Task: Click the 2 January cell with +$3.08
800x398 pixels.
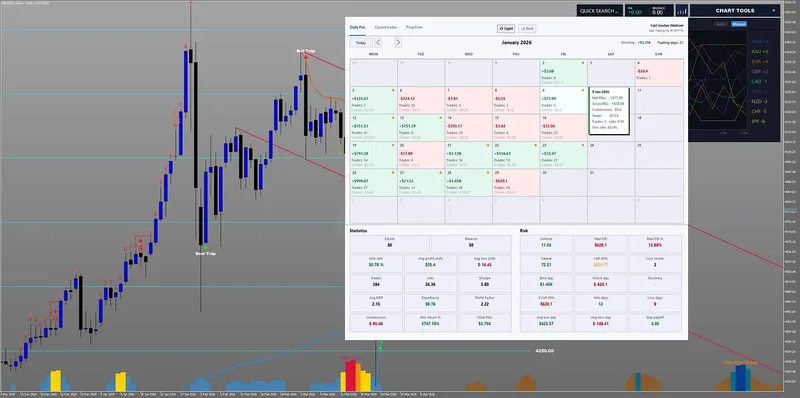Action: click(x=563, y=72)
